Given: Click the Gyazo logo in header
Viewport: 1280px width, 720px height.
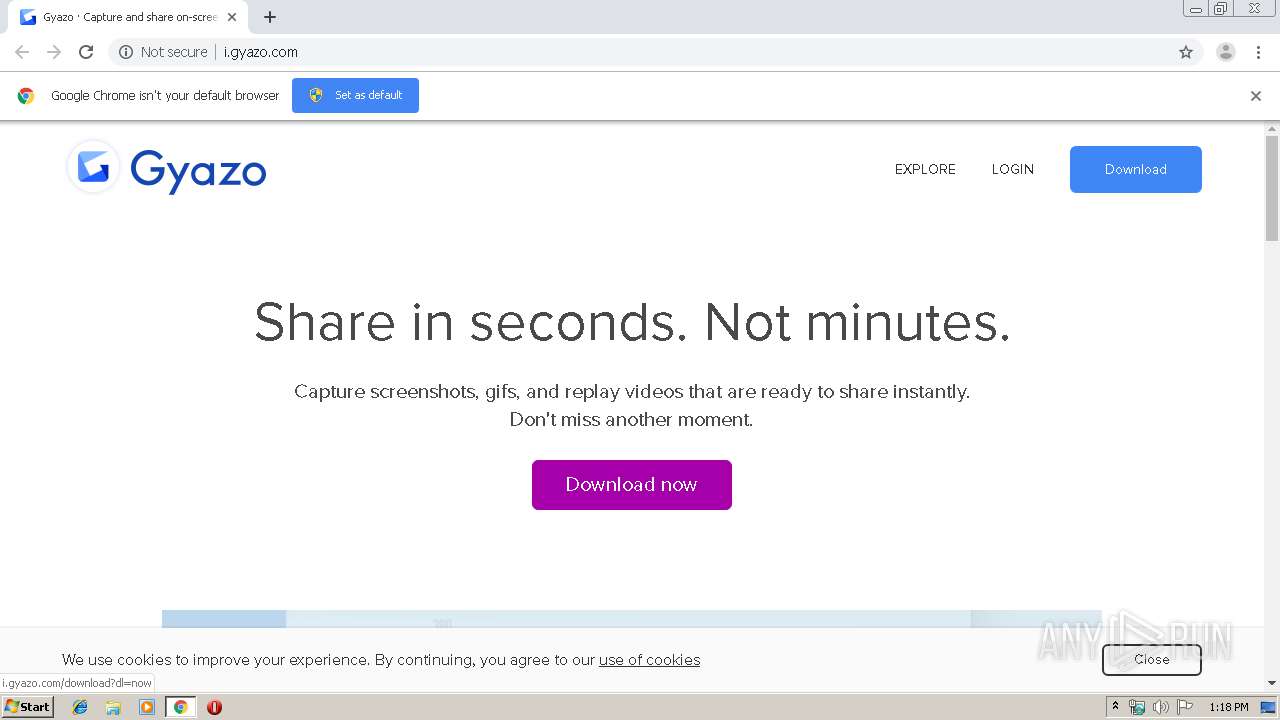Looking at the screenshot, I should [167, 167].
